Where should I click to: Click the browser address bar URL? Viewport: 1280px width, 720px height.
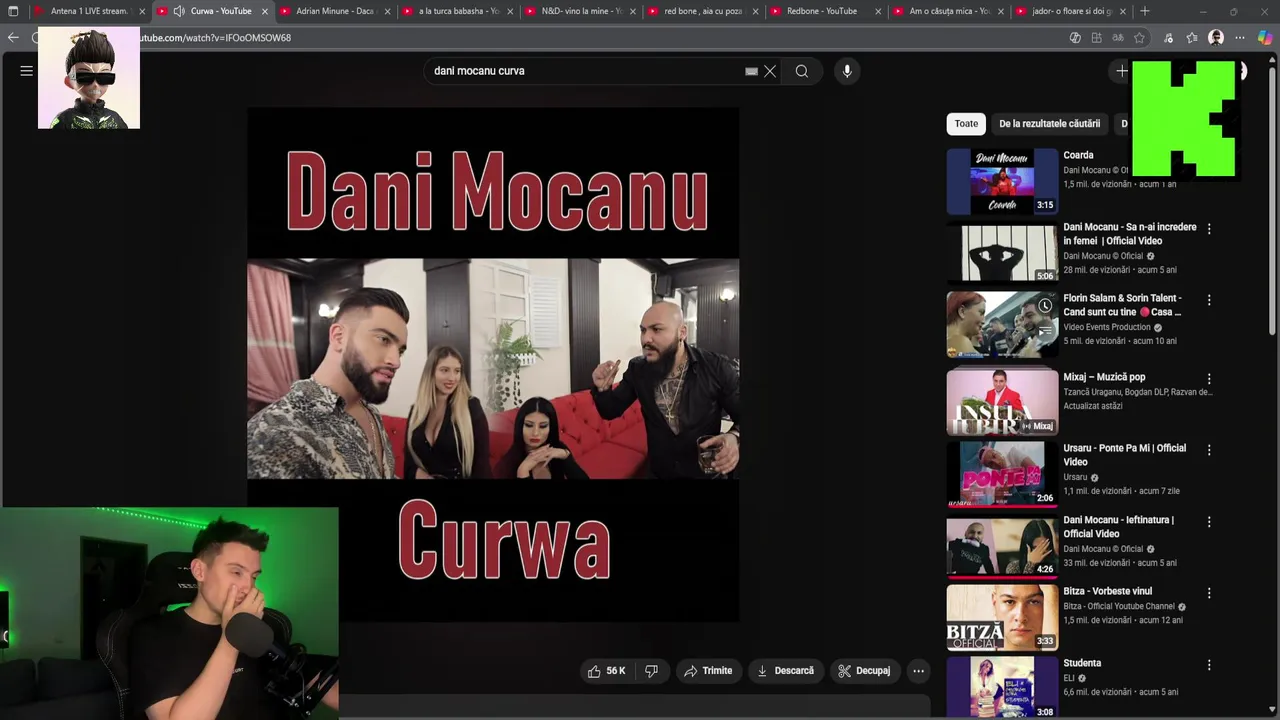coord(215,38)
